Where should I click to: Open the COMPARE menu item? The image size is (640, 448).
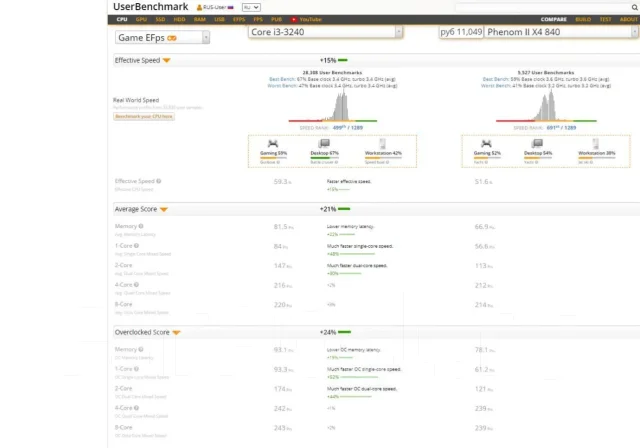pyautogui.click(x=553, y=19)
